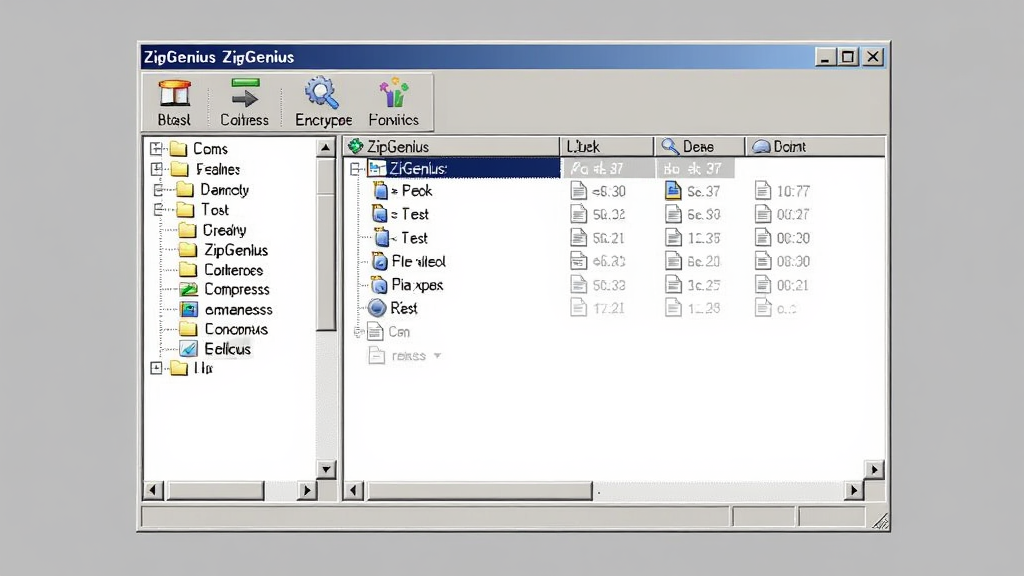Minimize the ZipGenius window
The image size is (1024, 576).
(825, 57)
